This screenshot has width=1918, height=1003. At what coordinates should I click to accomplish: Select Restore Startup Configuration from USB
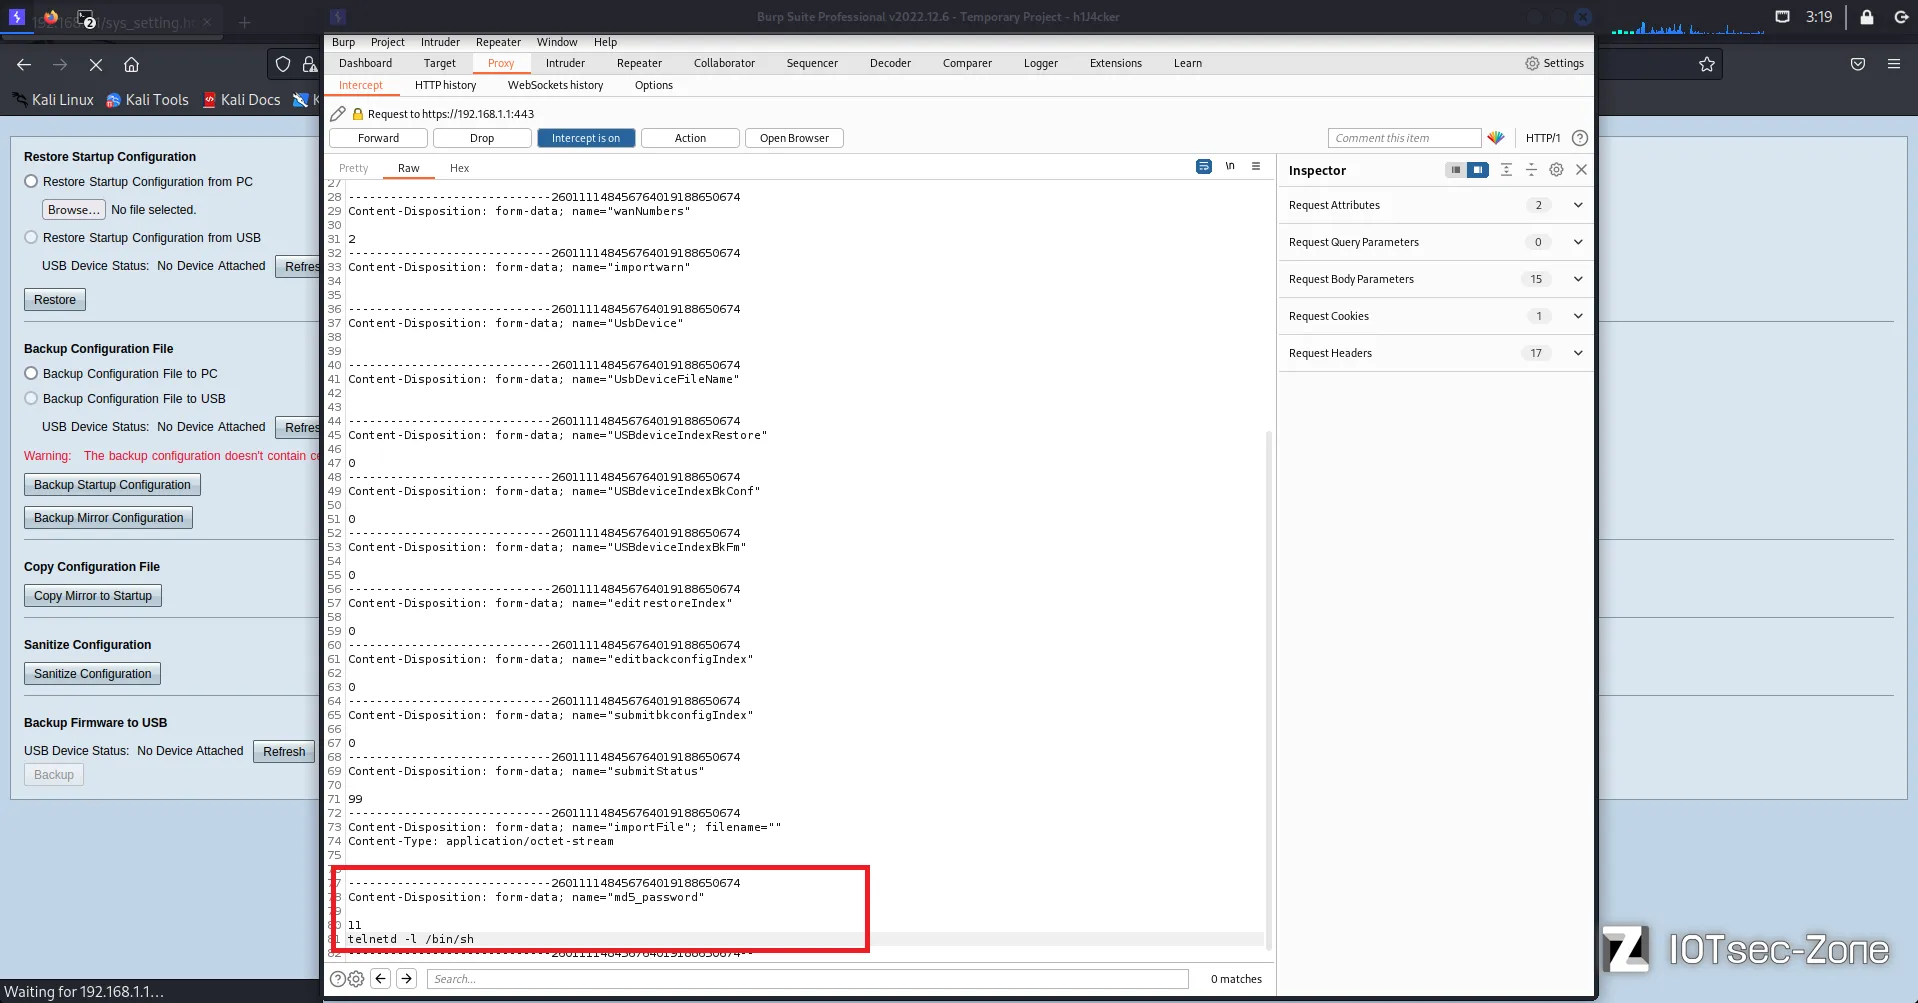[x=31, y=237]
